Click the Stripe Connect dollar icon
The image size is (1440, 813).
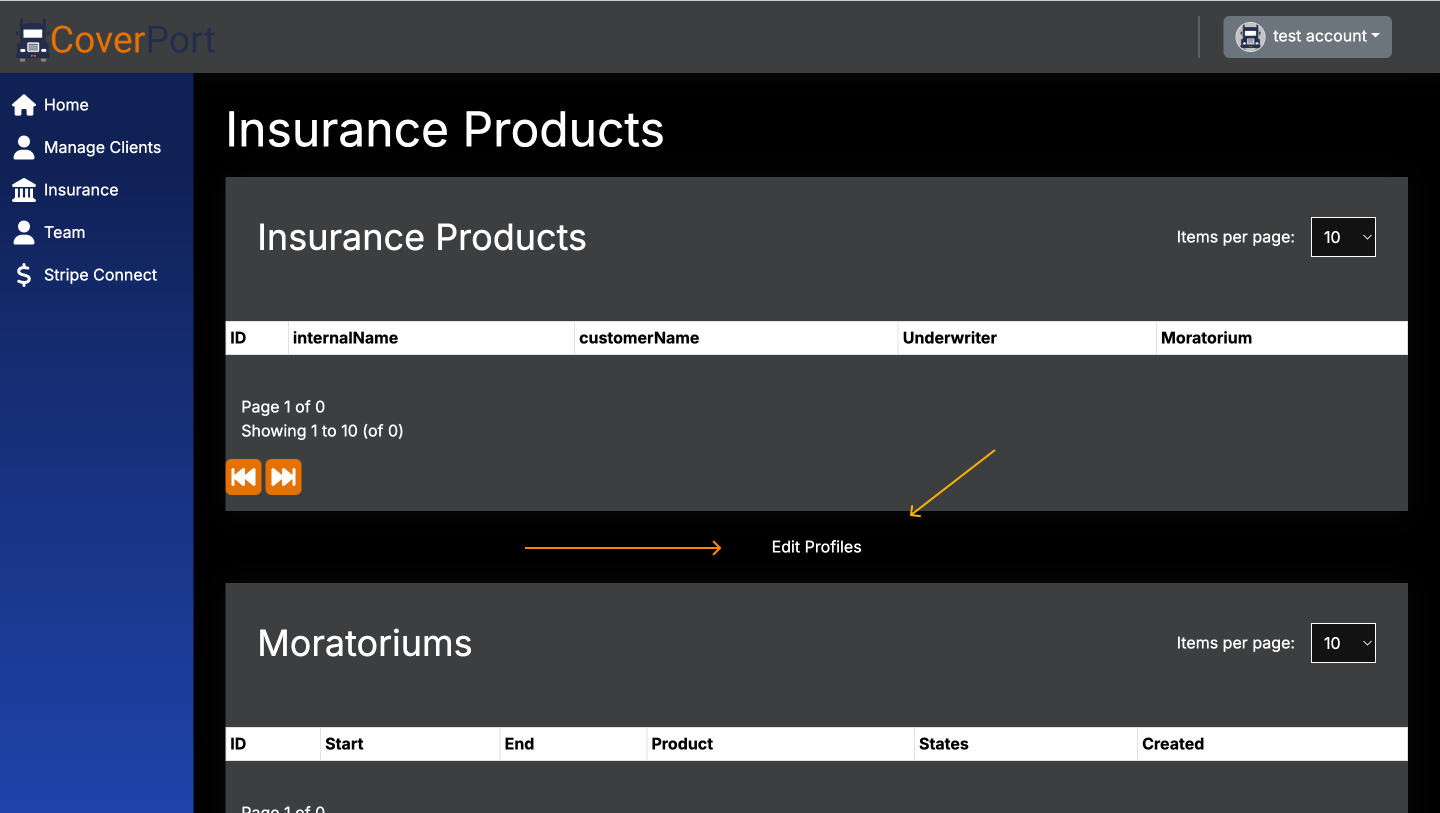tap(24, 274)
